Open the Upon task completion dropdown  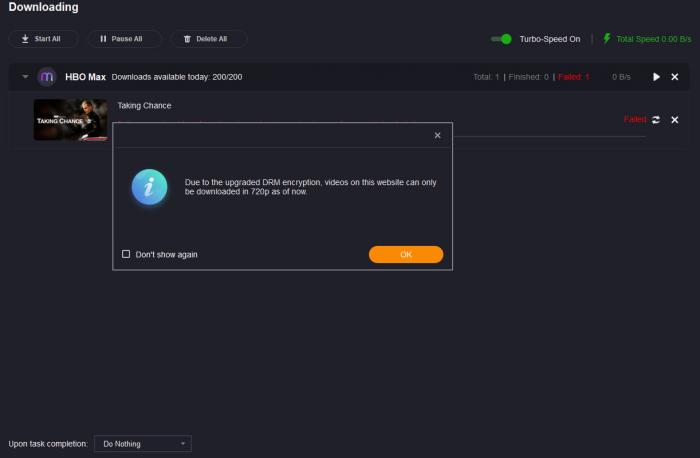(x=143, y=444)
